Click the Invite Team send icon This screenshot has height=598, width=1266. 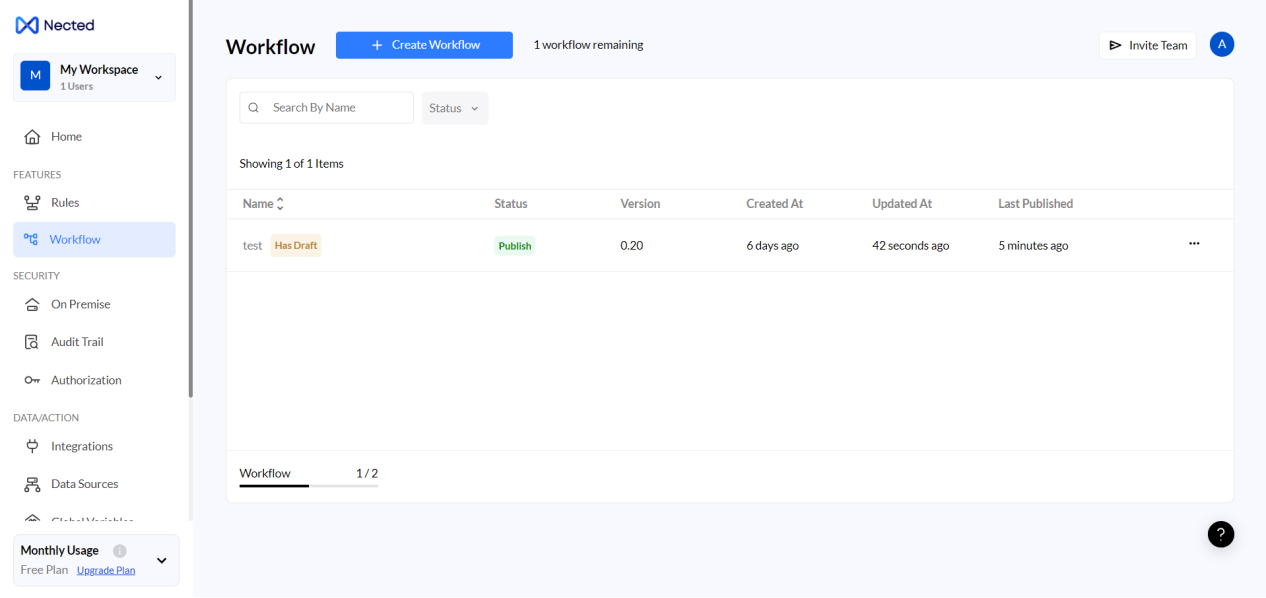click(x=1116, y=45)
